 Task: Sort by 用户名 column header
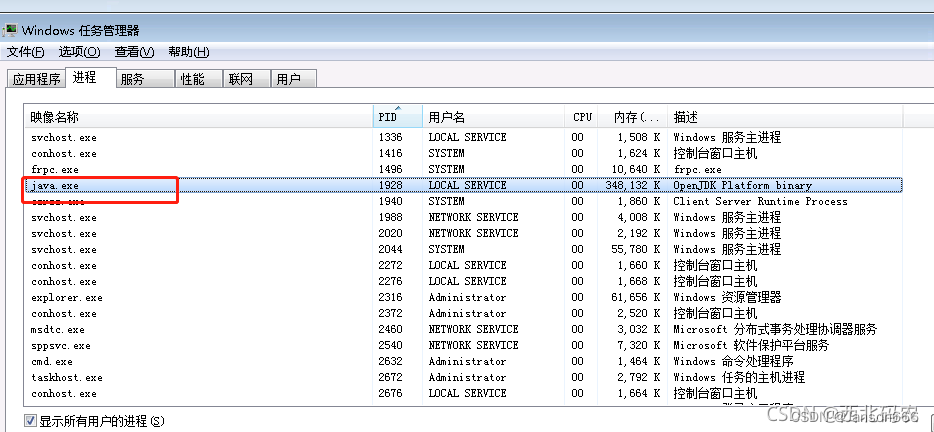[x=494, y=117]
